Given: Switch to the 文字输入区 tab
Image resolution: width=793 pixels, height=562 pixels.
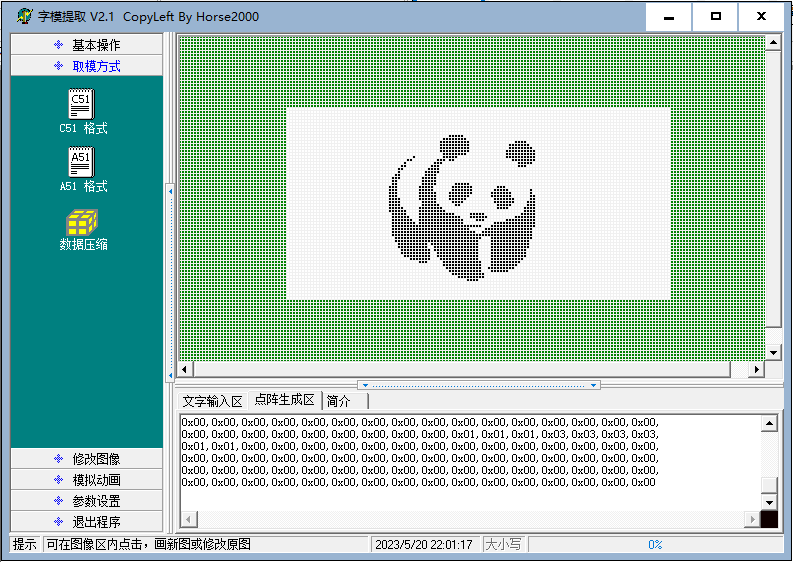Looking at the screenshot, I should click(212, 401).
